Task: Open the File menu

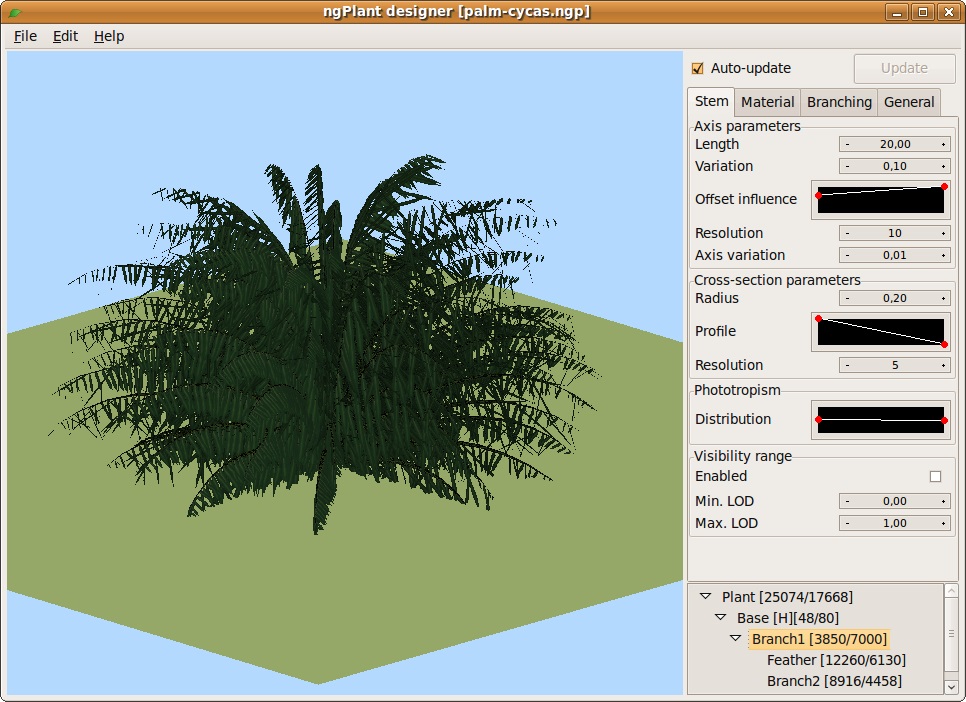Action: [25, 36]
